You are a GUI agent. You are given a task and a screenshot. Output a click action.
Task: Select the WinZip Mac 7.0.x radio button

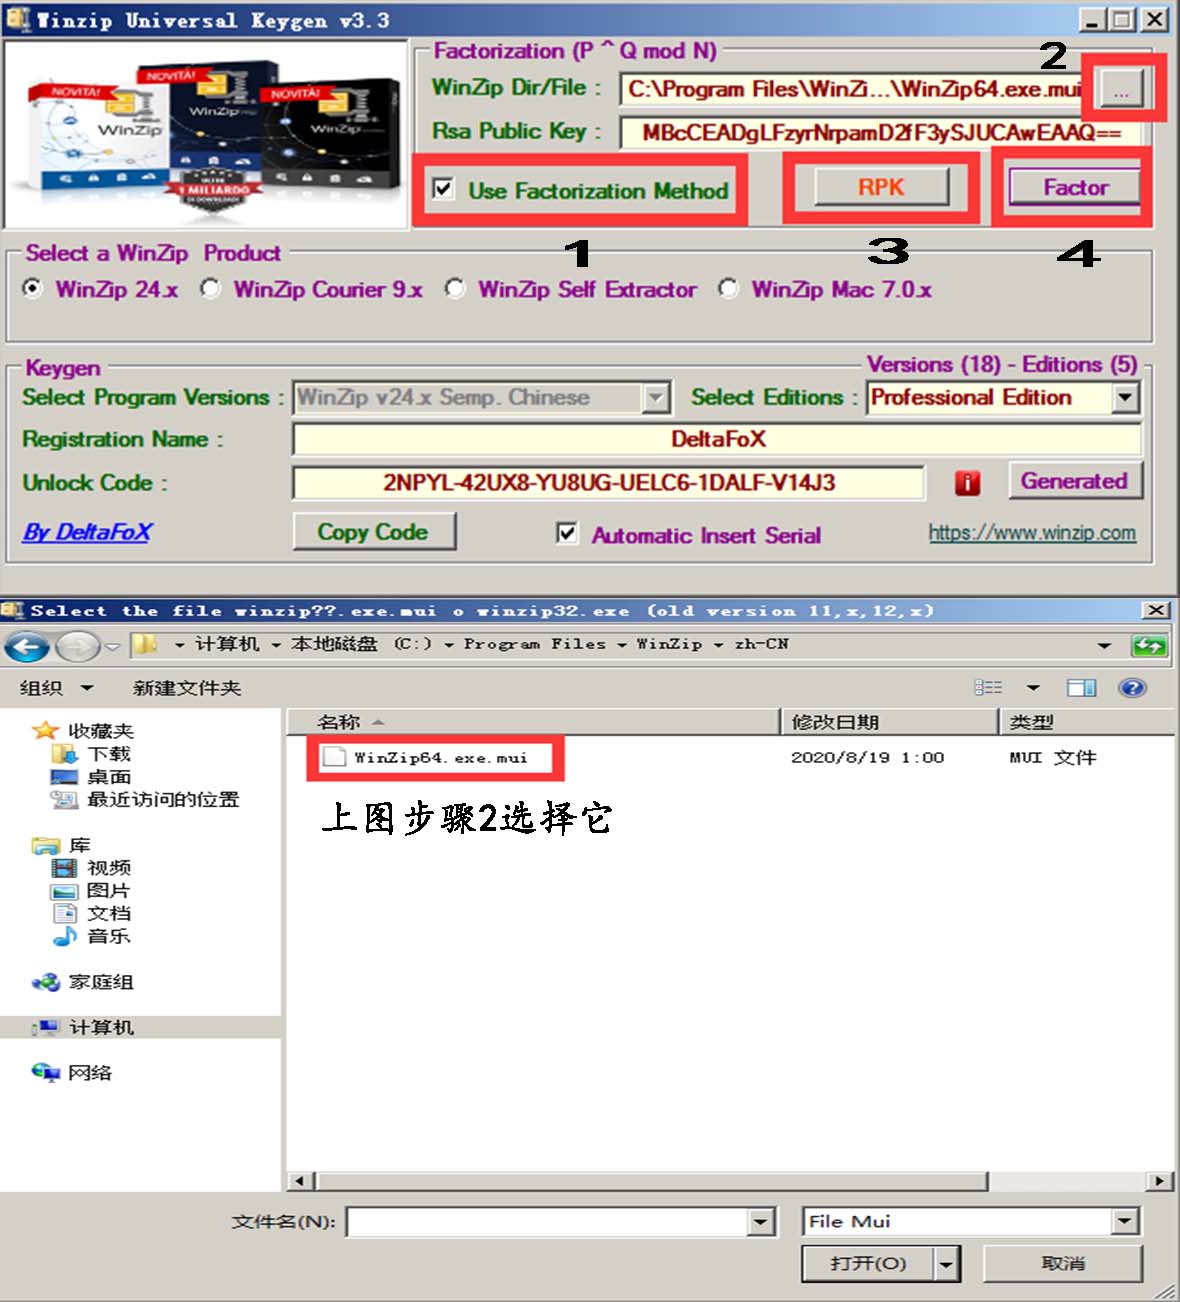pos(728,289)
